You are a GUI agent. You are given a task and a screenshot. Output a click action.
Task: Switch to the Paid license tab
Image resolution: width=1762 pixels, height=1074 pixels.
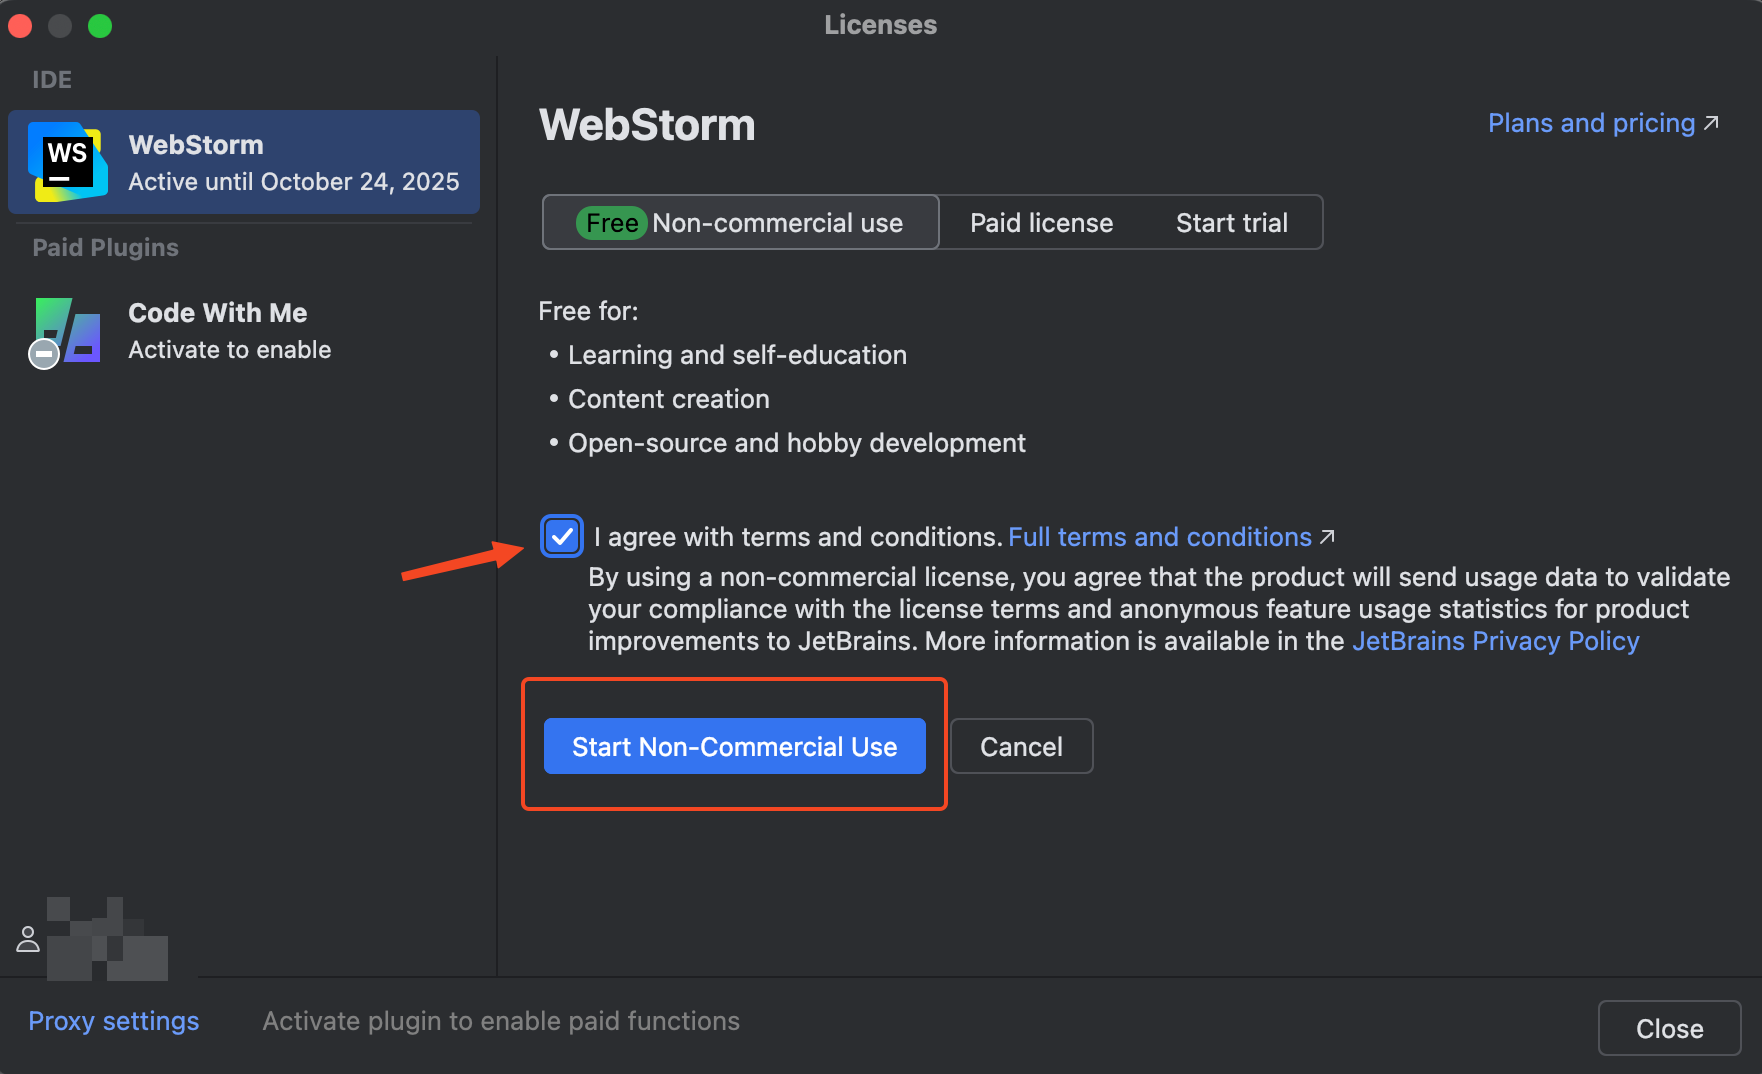[x=1041, y=223]
